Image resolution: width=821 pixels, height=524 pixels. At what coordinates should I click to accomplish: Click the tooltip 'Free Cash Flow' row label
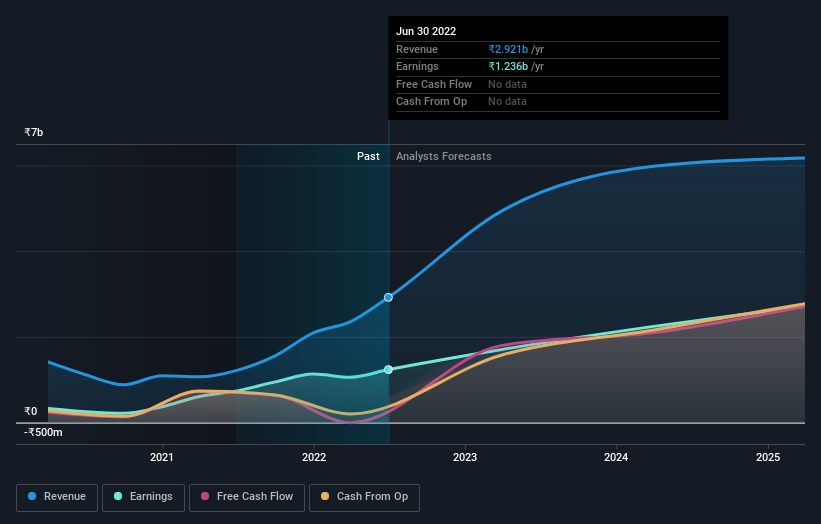click(434, 84)
